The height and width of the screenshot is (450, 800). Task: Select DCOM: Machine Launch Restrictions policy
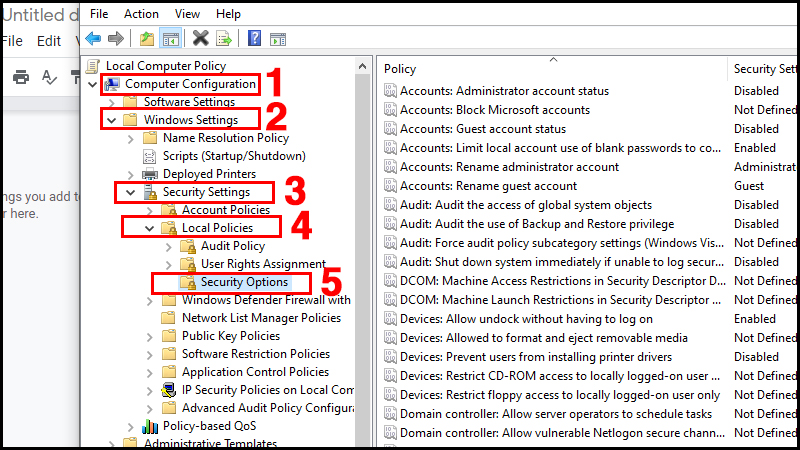[x=560, y=300]
